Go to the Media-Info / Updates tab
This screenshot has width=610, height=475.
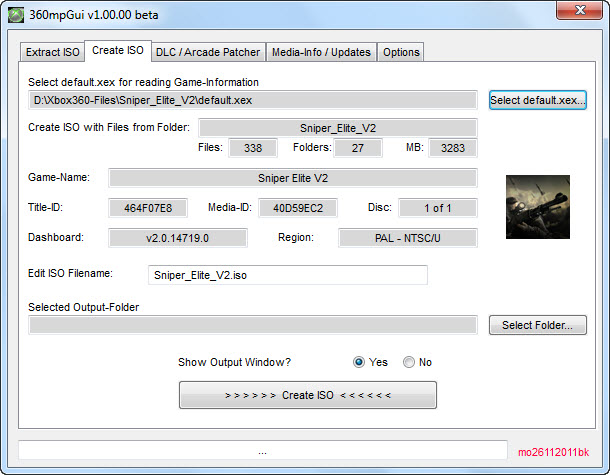pyautogui.click(x=321, y=52)
